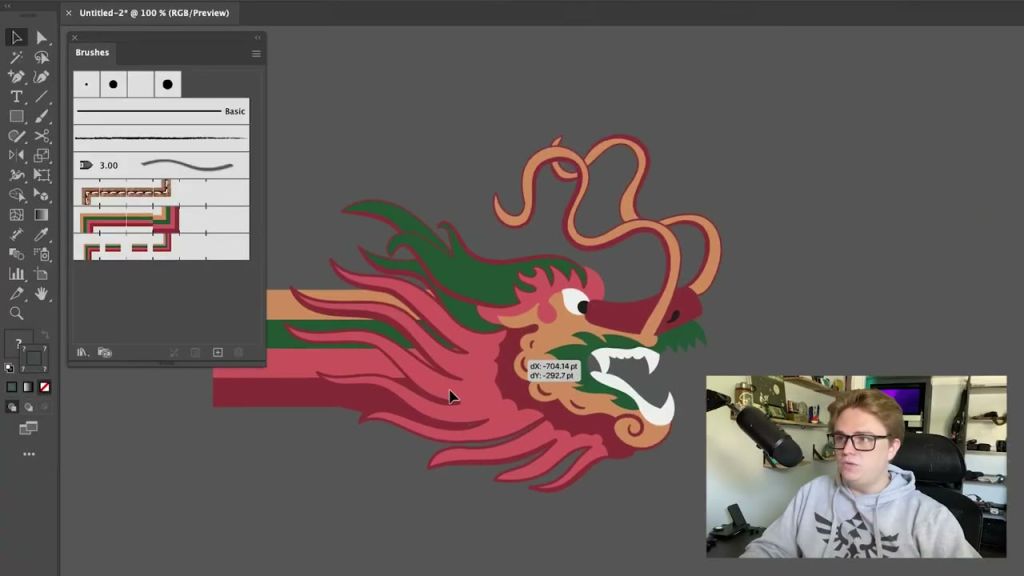Collapse the Brushes panel with double arrows
Image resolution: width=1024 pixels, height=576 pixels.
tap(257, 37)
